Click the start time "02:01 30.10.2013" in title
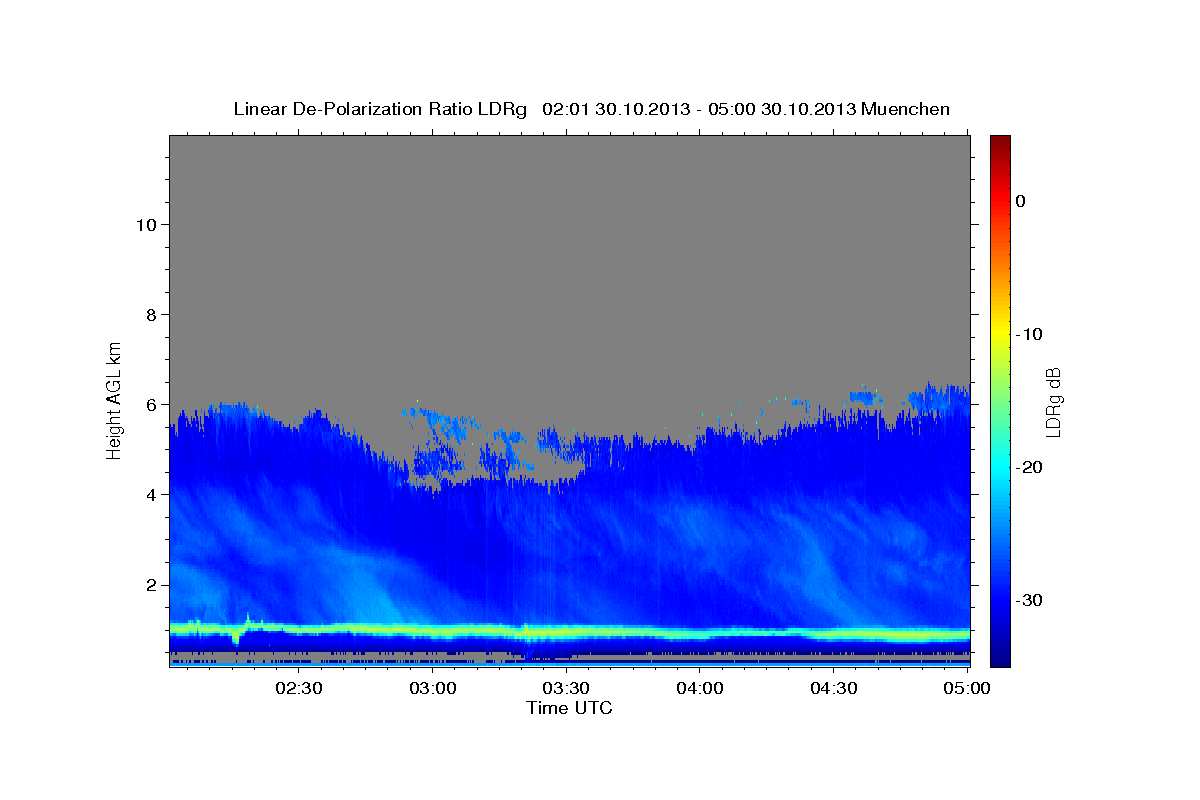The width and height of the screenshot is (1200, 800). [615, 109]
